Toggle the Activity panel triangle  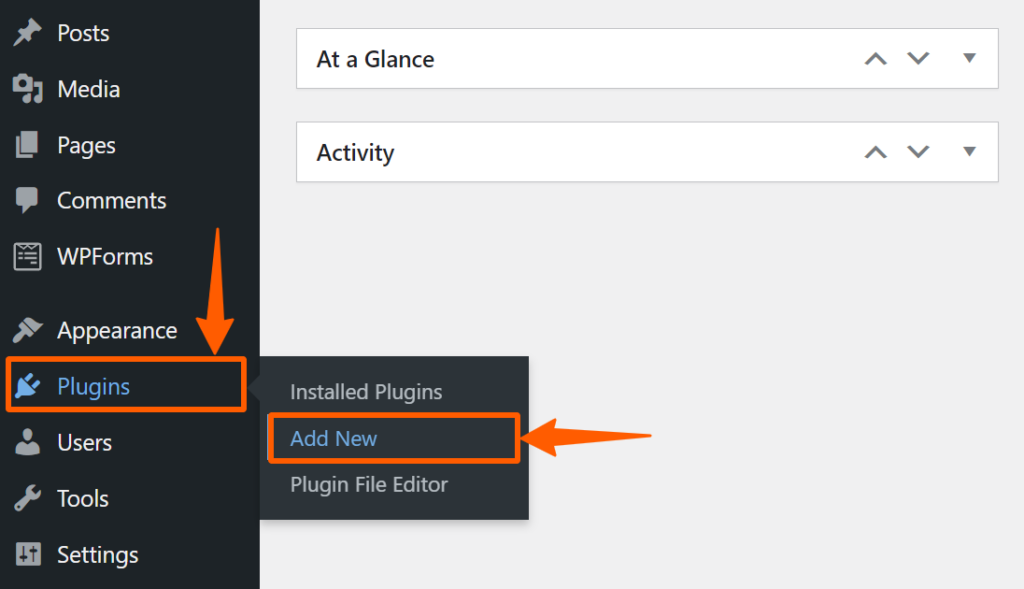pos(970,151)
